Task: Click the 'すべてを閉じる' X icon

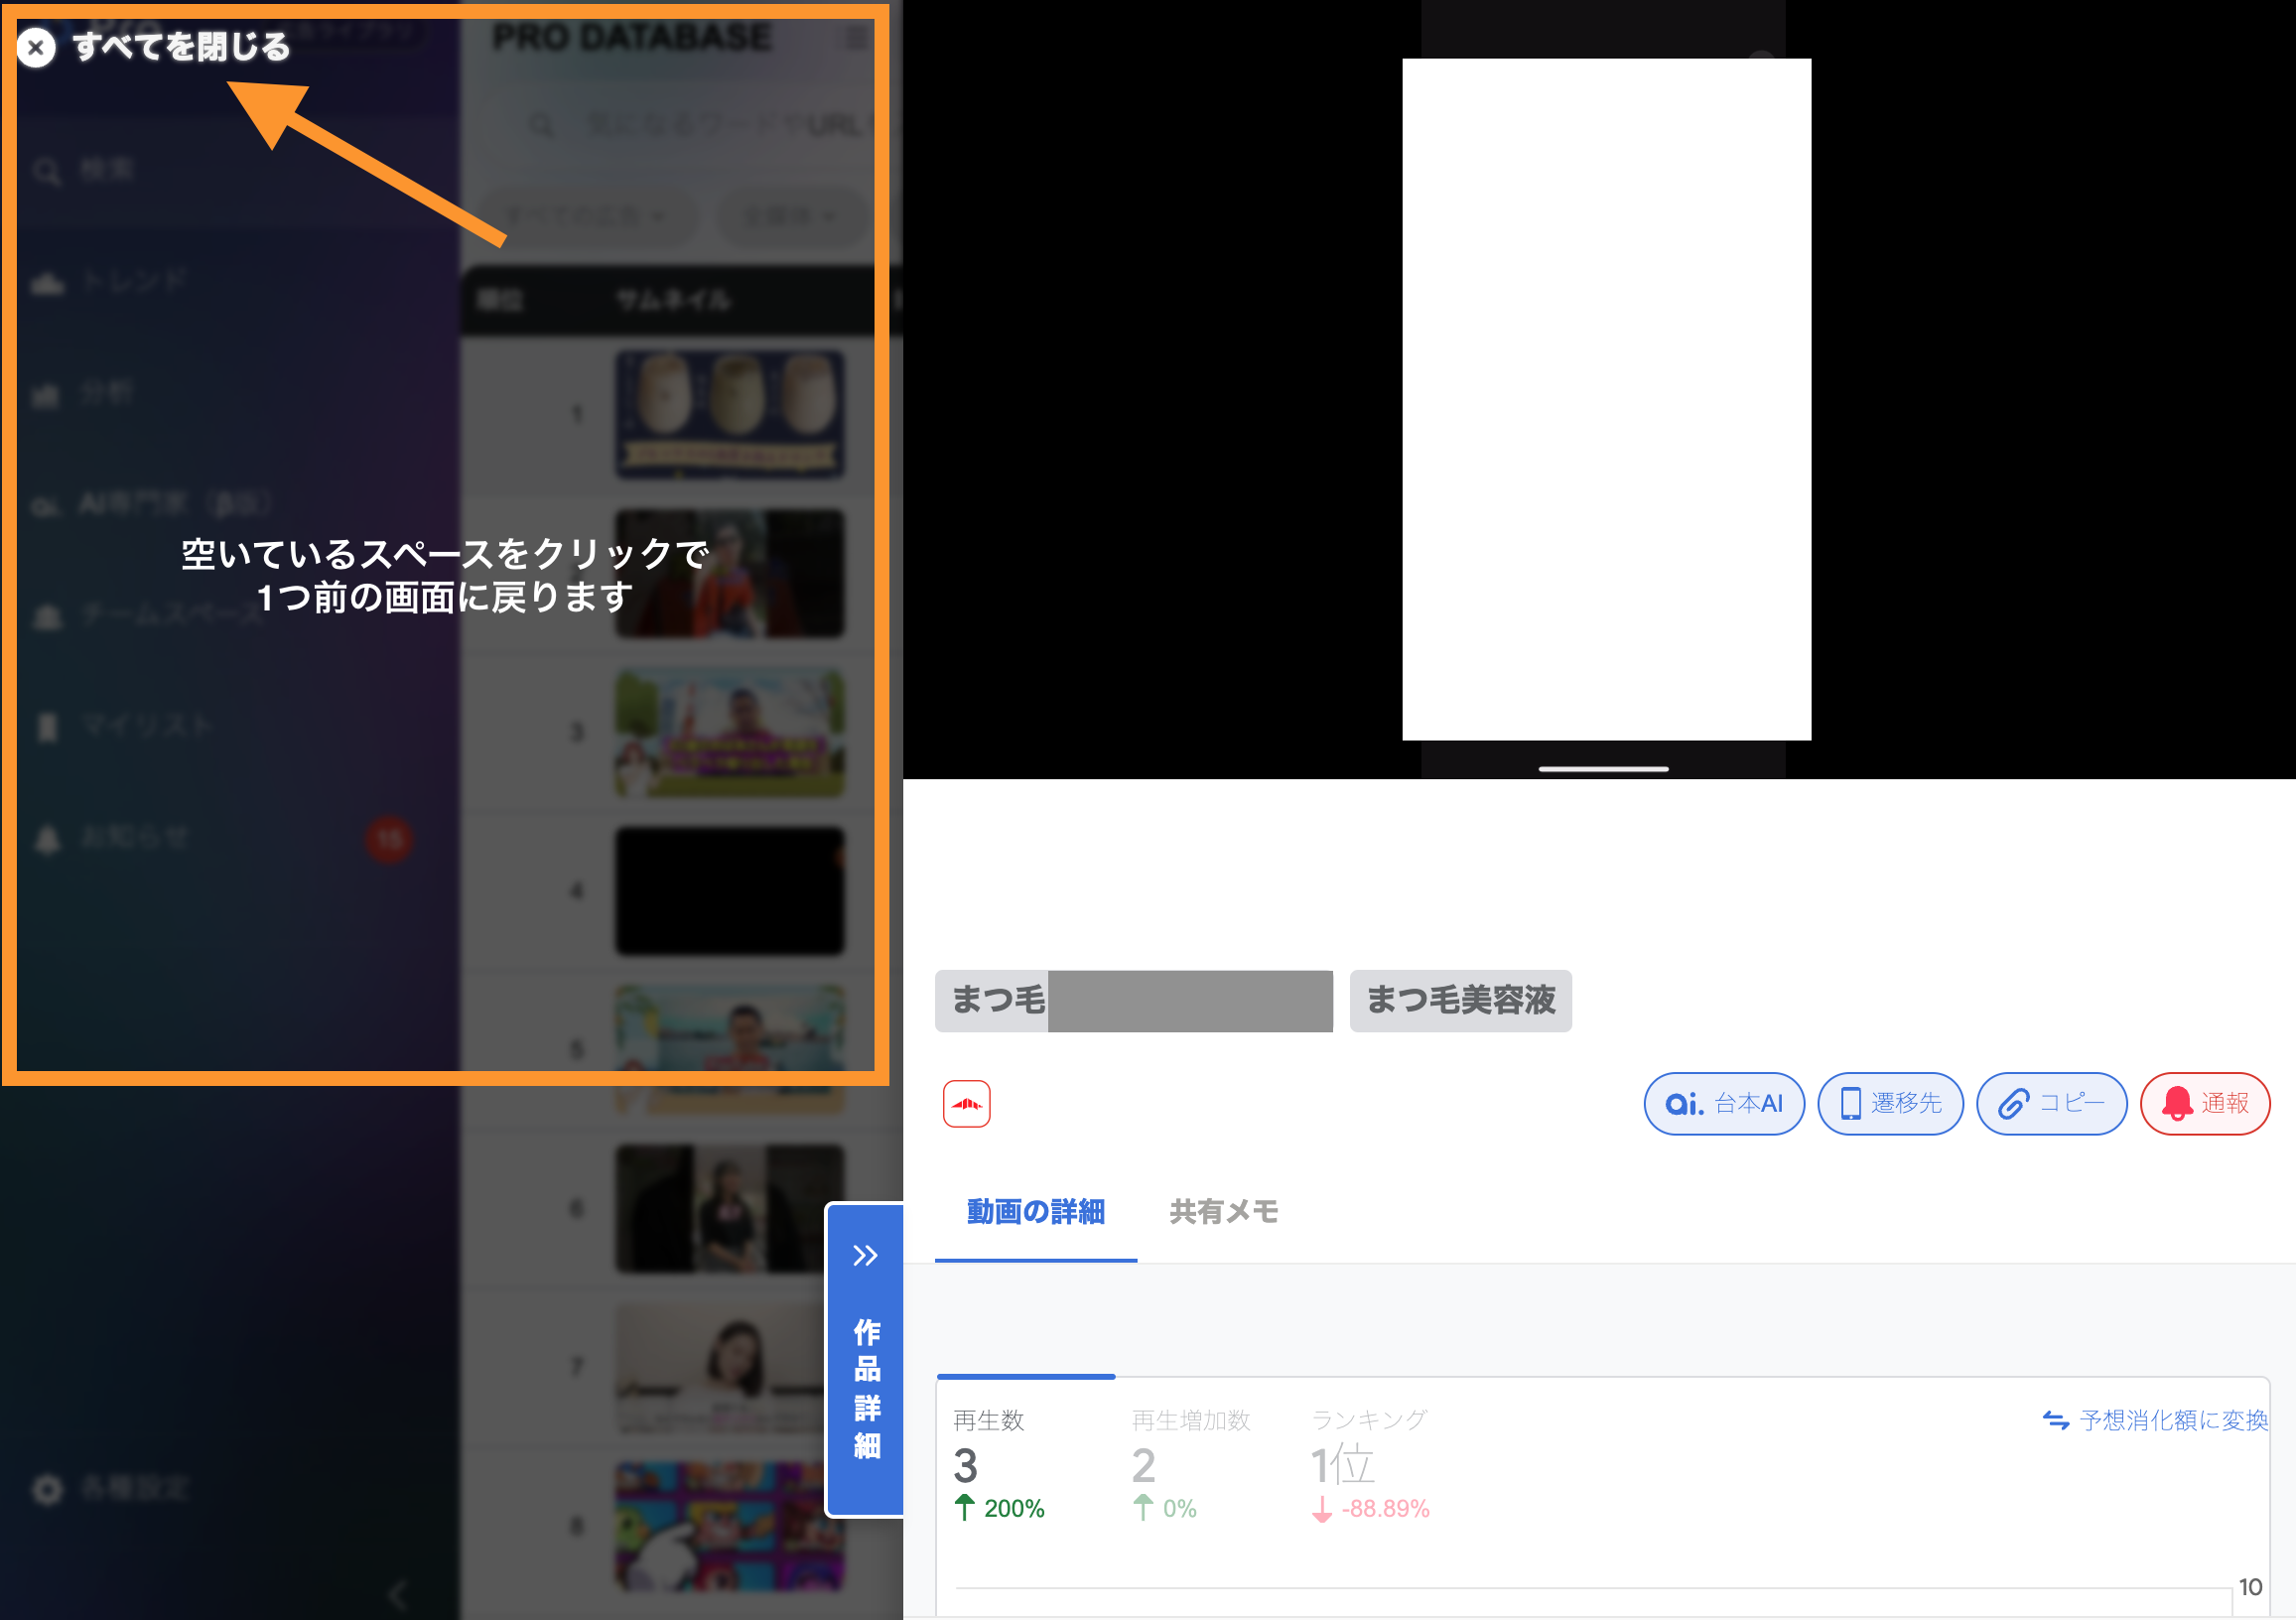Action: pyautogui.click(x=36, y=47)
